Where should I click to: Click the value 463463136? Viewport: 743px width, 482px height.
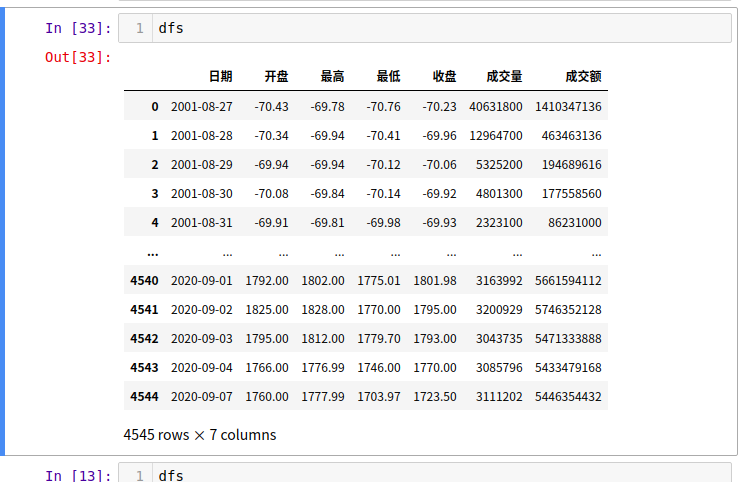point(571,136)
